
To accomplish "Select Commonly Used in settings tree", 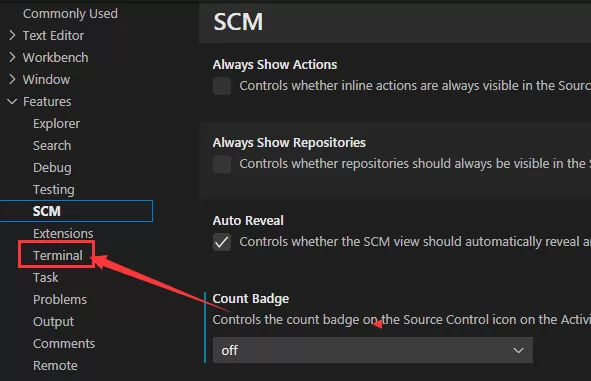I will pyautogui.click(x=70, y=14).
